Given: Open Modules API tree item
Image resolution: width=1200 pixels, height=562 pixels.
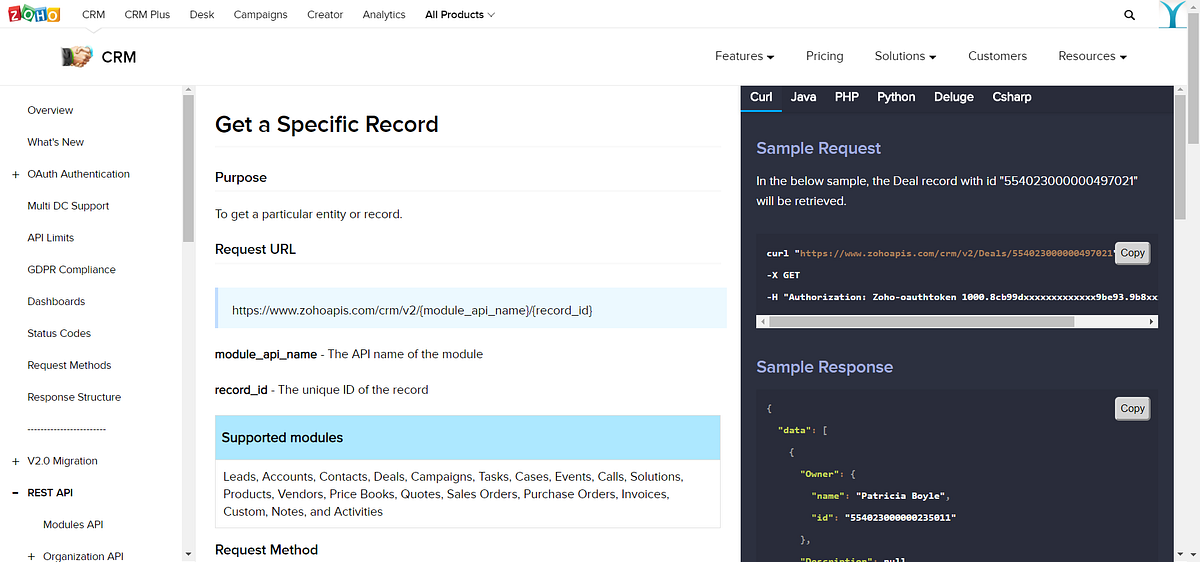Looking at the screenshot, I should tap(73, 525).
